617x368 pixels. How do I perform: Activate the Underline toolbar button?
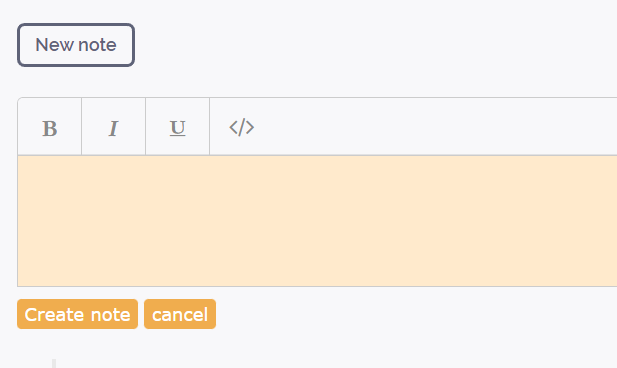(x=177, y=127)
